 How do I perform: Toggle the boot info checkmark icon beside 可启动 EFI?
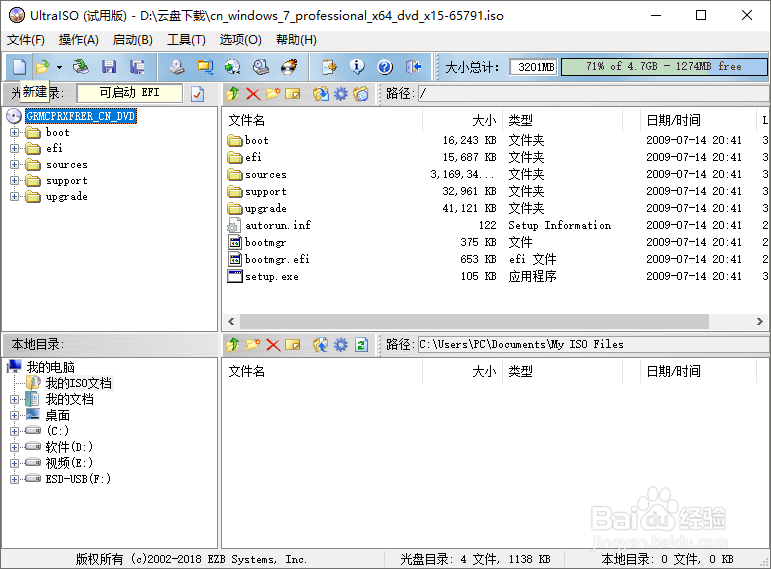pyautogui.click(x=198, y=93)
